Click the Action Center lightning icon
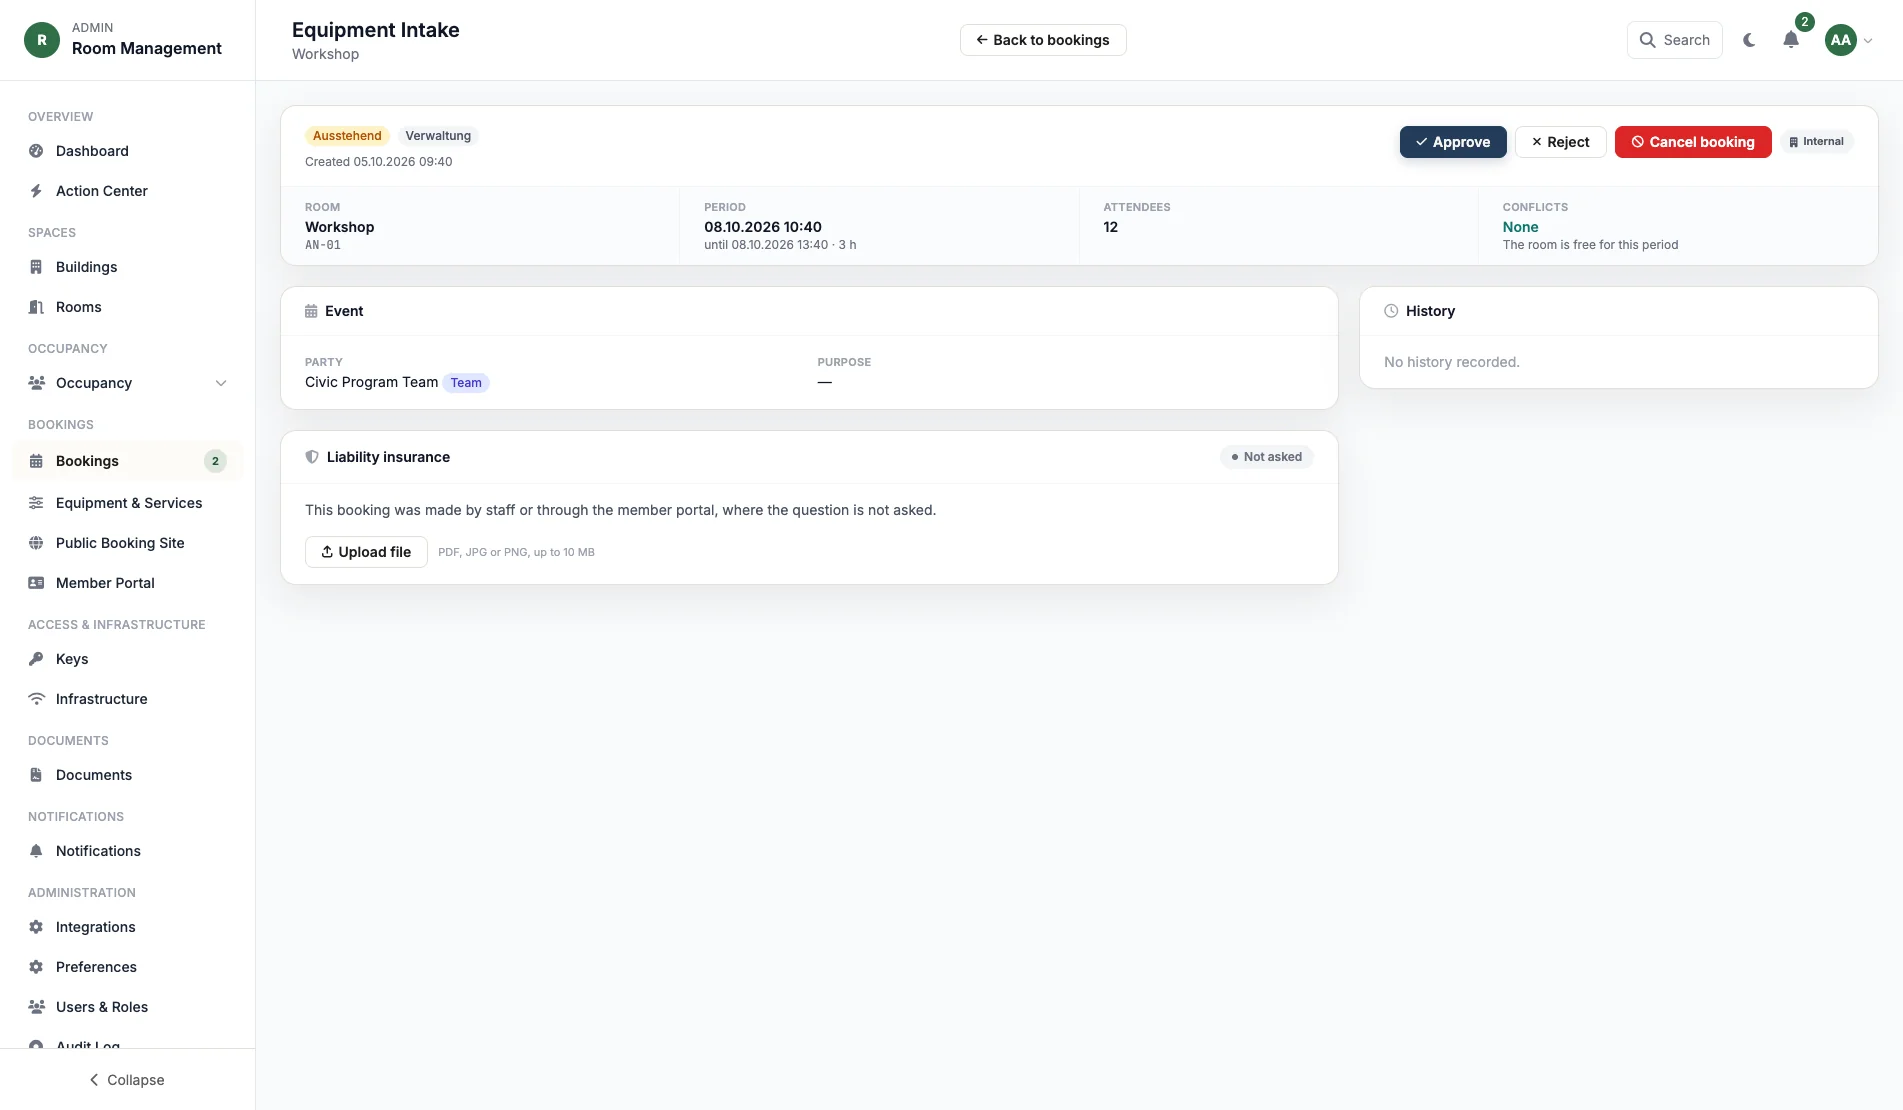The height and width of the screenshot is (1110, 1903). click(x=36, y=191)
